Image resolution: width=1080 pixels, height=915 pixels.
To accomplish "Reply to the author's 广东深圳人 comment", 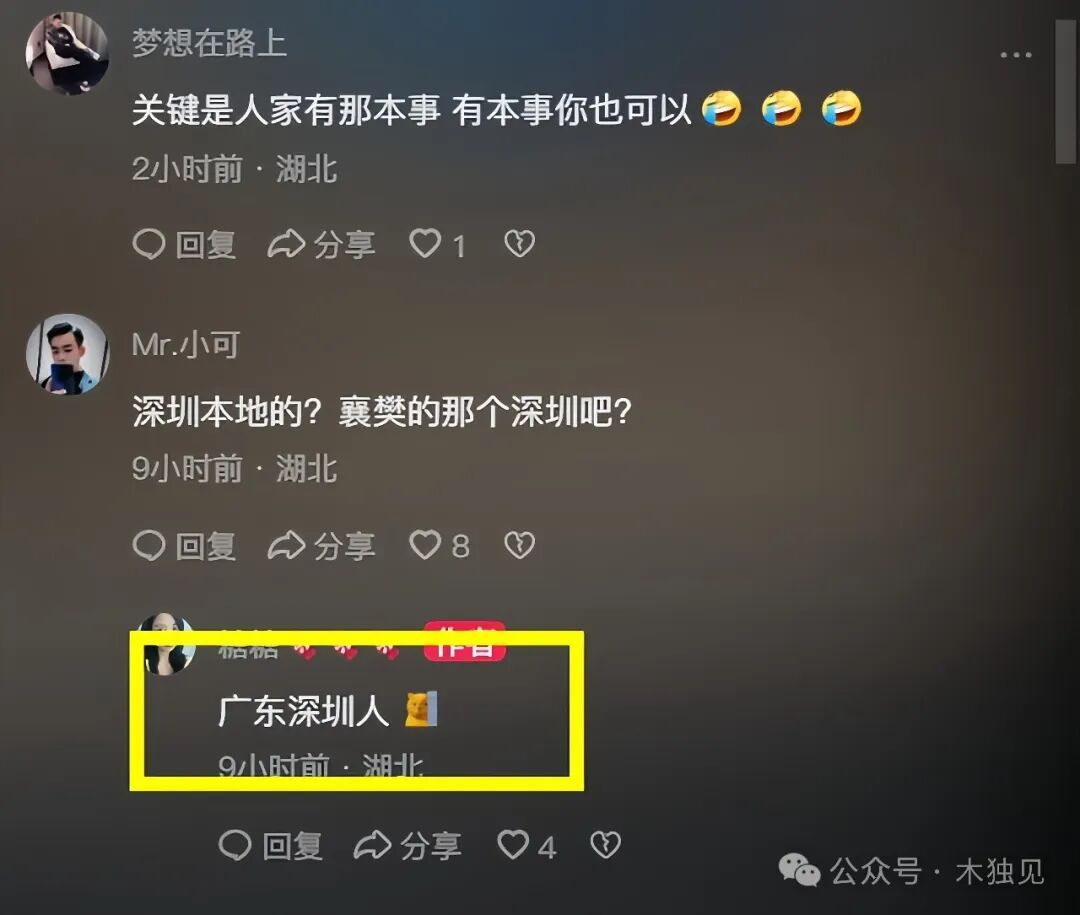I will click(271, 845).
